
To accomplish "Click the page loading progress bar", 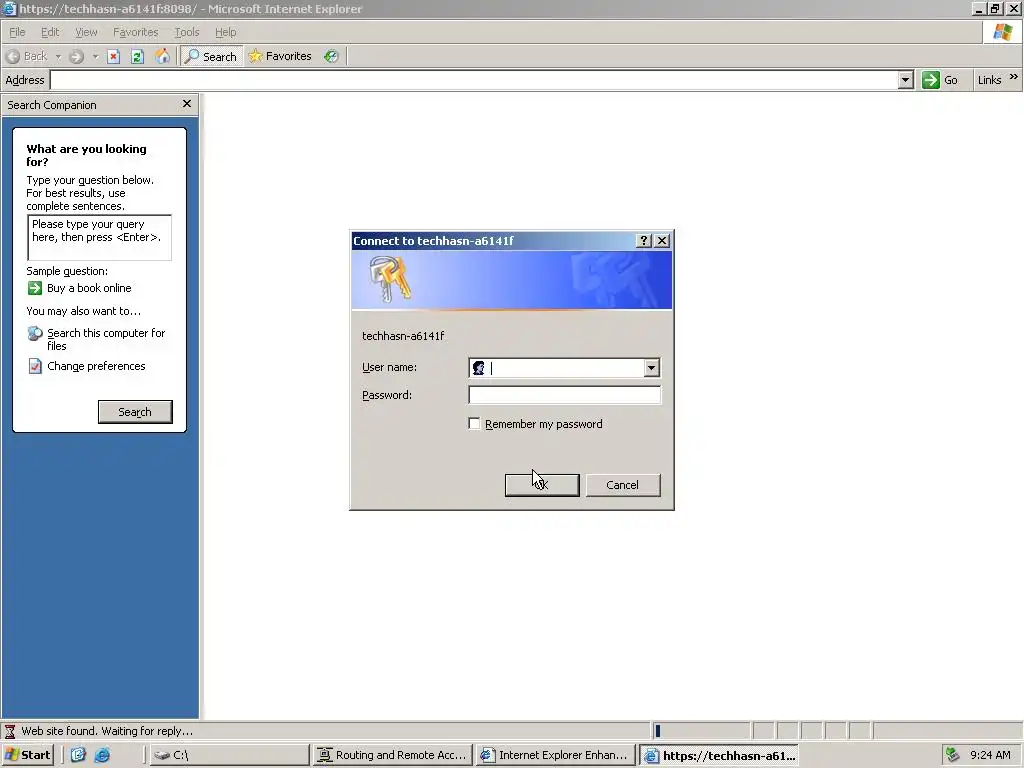I will pyautogui.click(x=701, y=731).
